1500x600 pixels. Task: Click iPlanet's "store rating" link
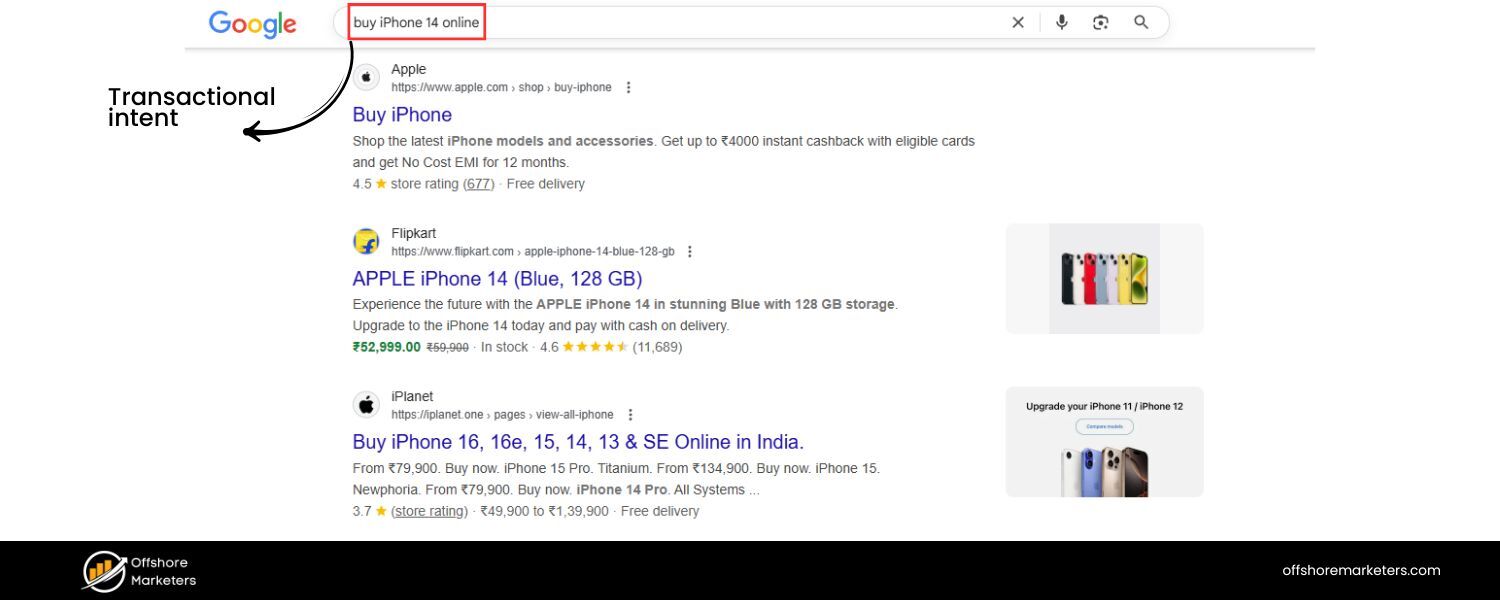tap(429, 511)
